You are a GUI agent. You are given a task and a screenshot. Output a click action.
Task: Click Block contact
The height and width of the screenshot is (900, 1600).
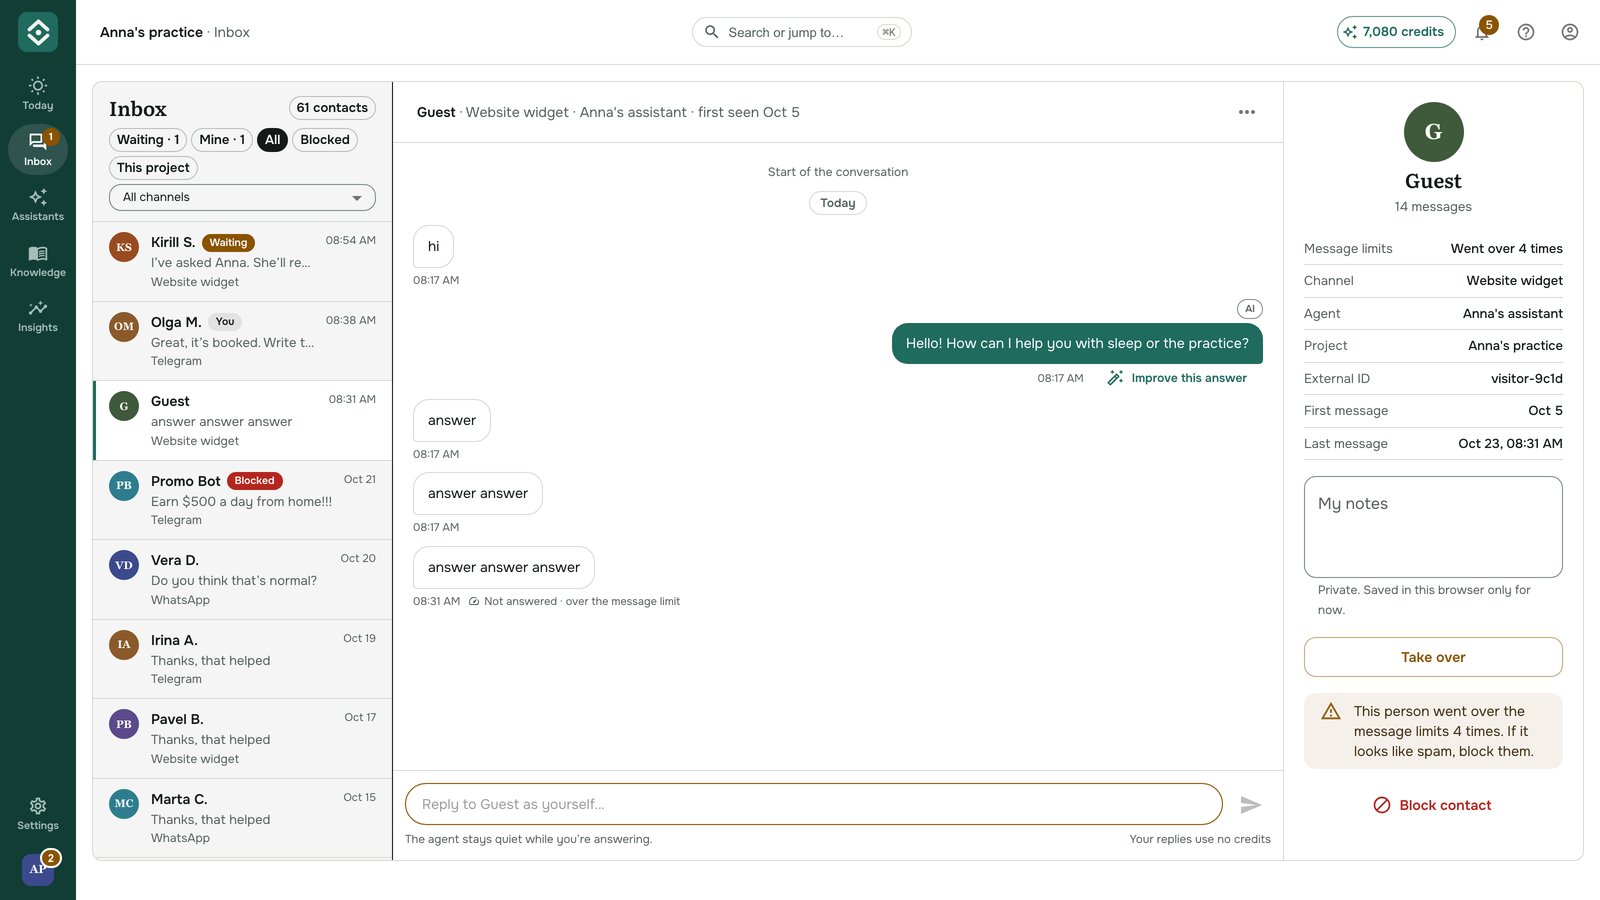coord(1433,805)
